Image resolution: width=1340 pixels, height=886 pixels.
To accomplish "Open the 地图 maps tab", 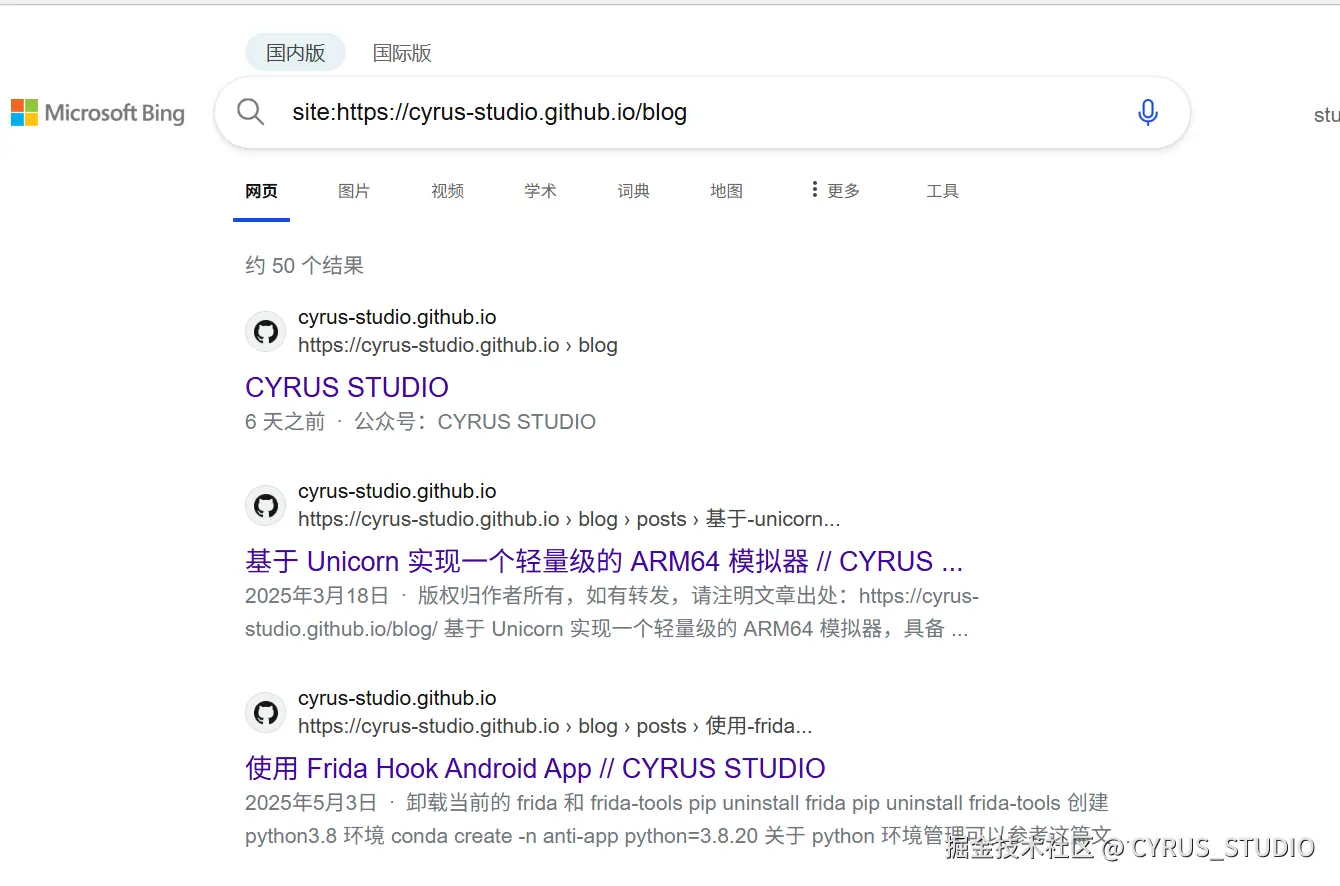I will click(x=726, y=191).
